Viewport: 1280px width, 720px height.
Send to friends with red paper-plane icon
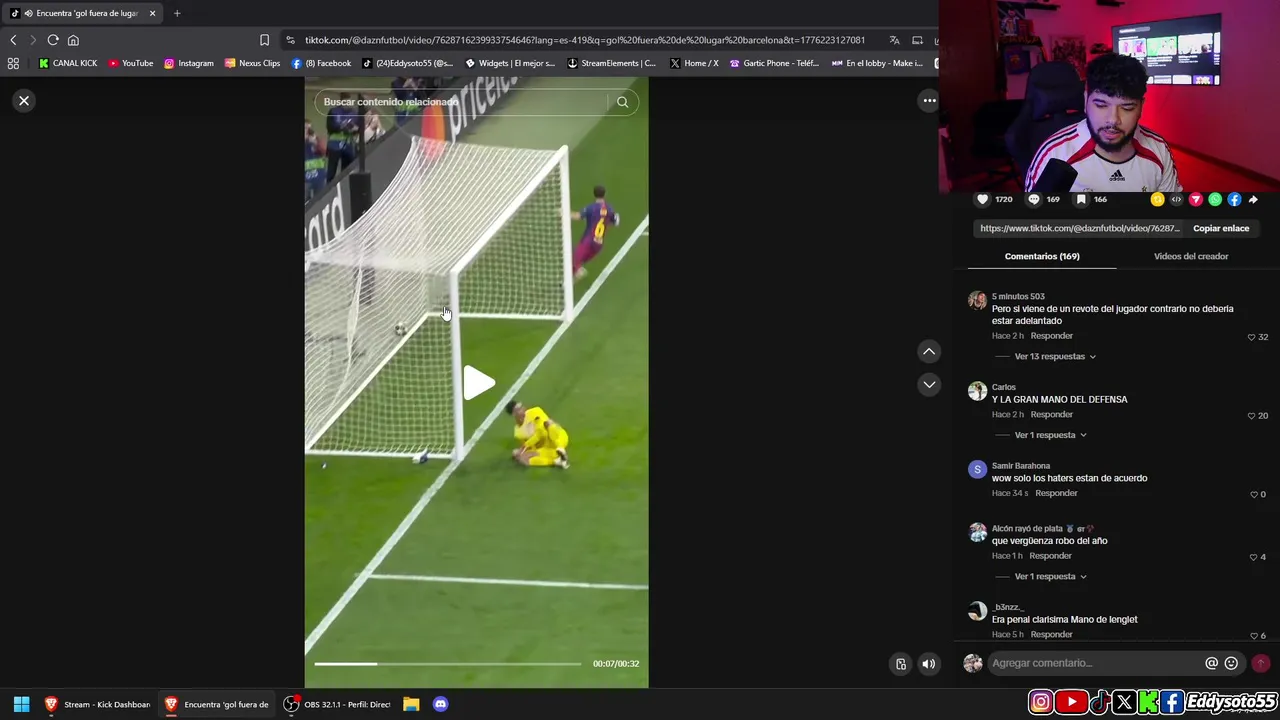(1195, 199)
